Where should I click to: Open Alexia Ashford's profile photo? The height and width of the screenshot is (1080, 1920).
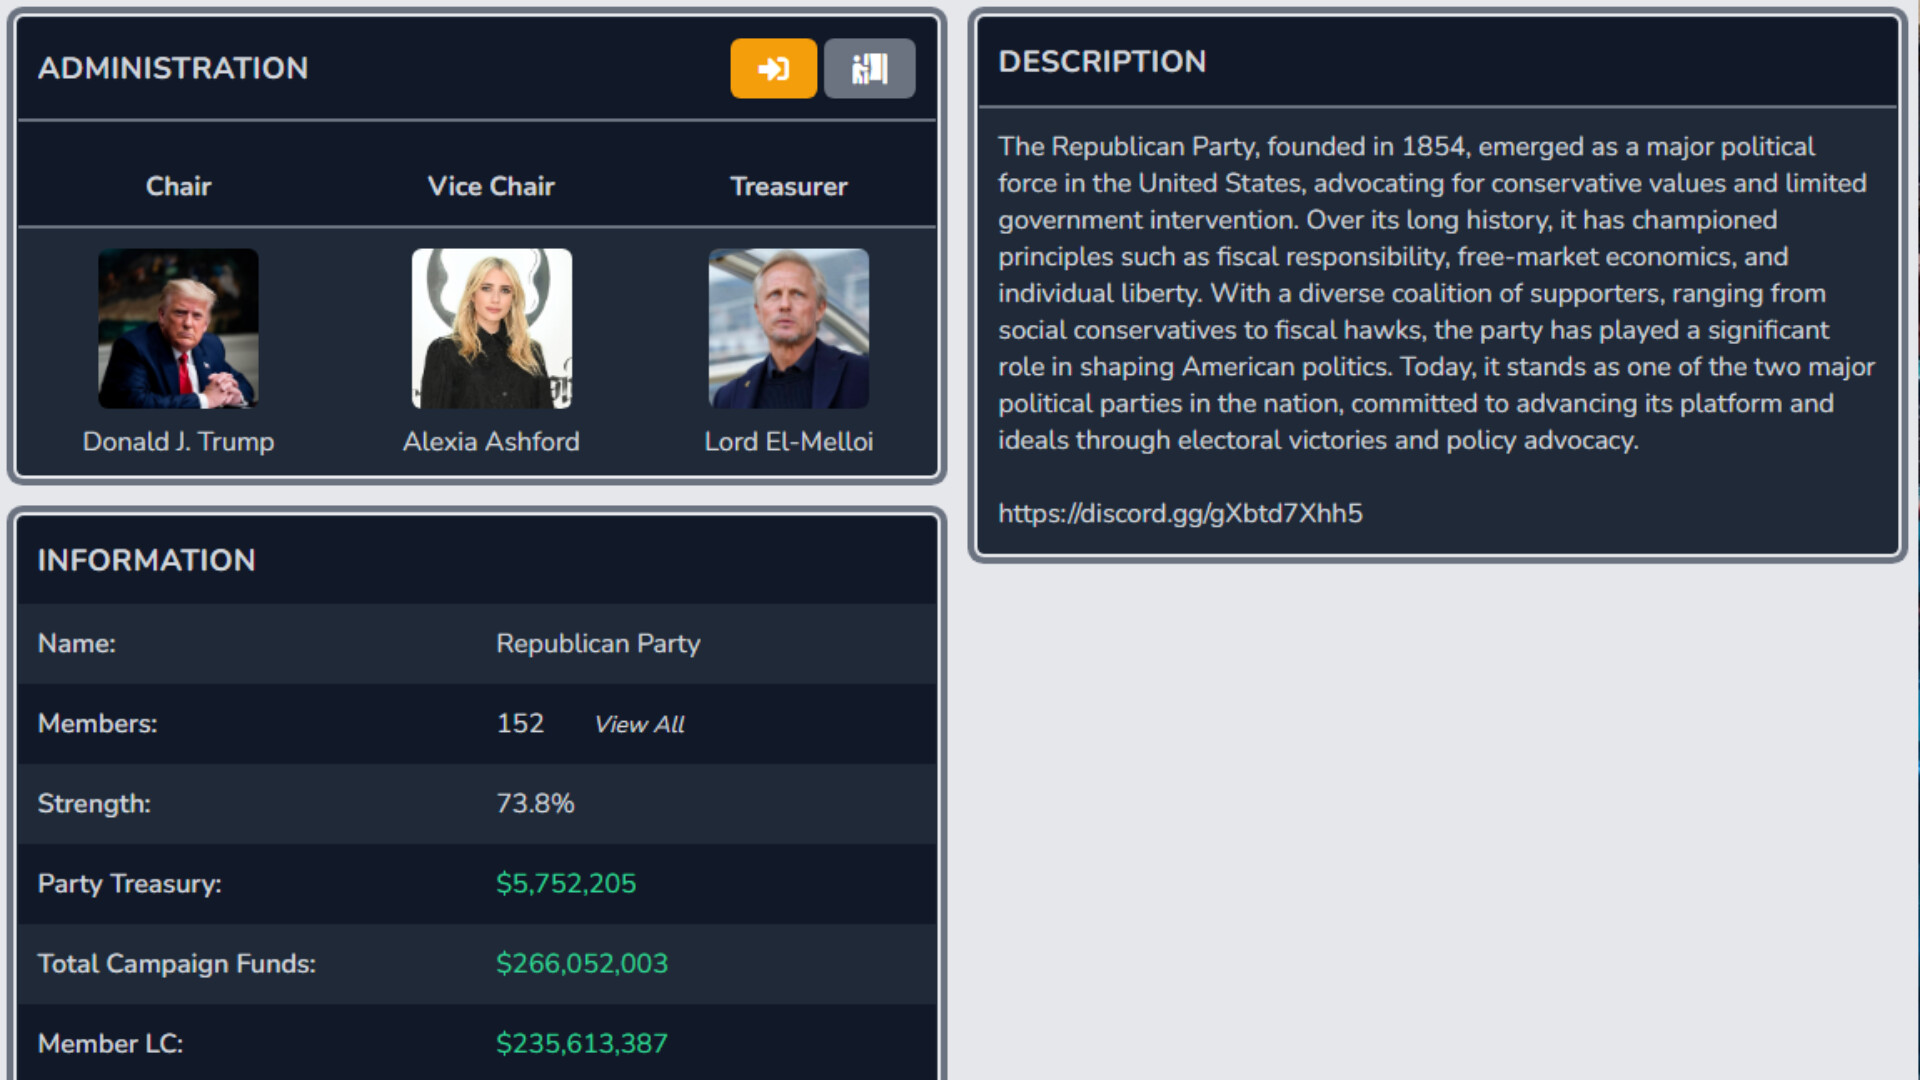coord(491,328)
